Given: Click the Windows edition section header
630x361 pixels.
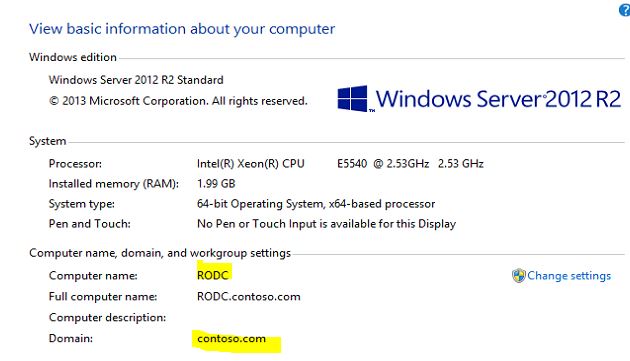Looking at the screenshot, I should [x=73, y=57].
